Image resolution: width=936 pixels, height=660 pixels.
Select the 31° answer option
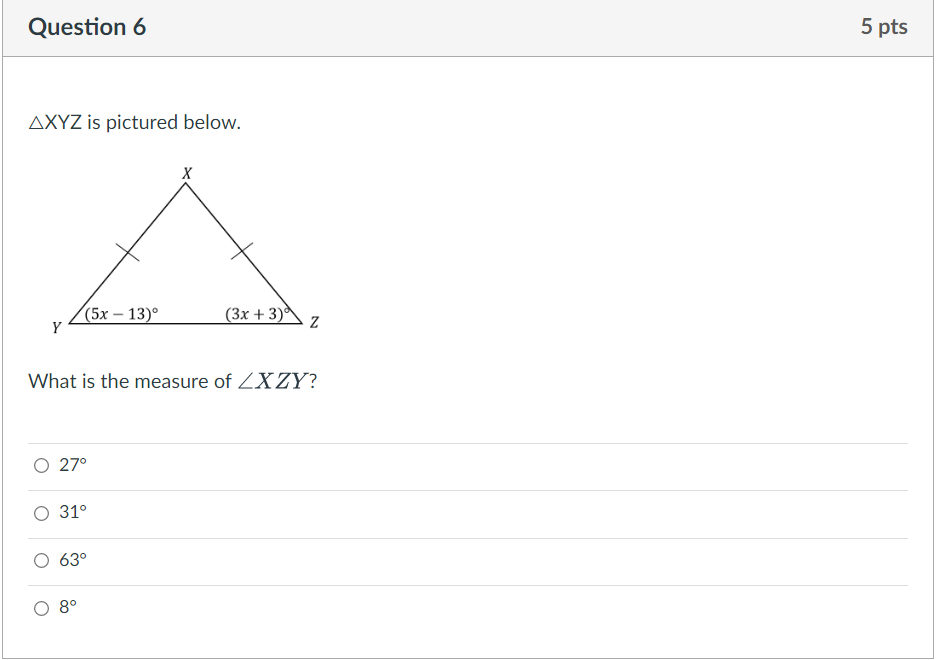point(41,512)
